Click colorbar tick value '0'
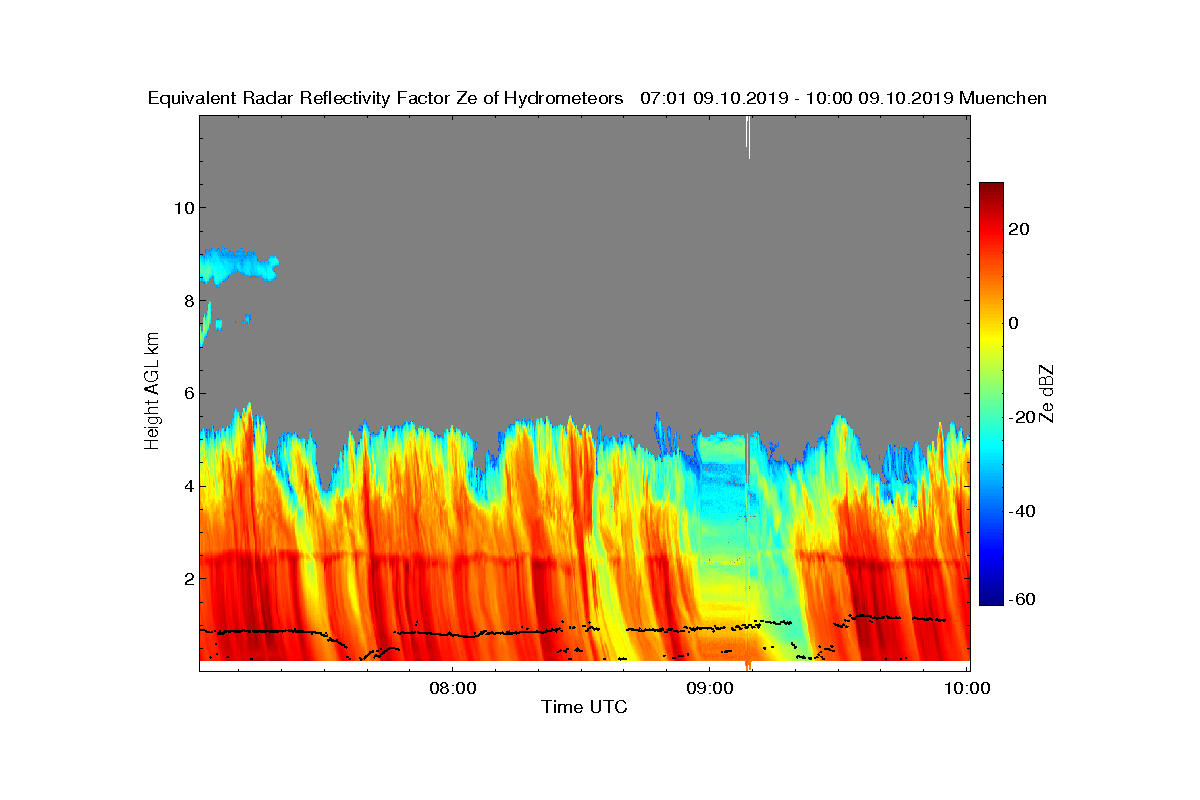 coord(1014,323)
